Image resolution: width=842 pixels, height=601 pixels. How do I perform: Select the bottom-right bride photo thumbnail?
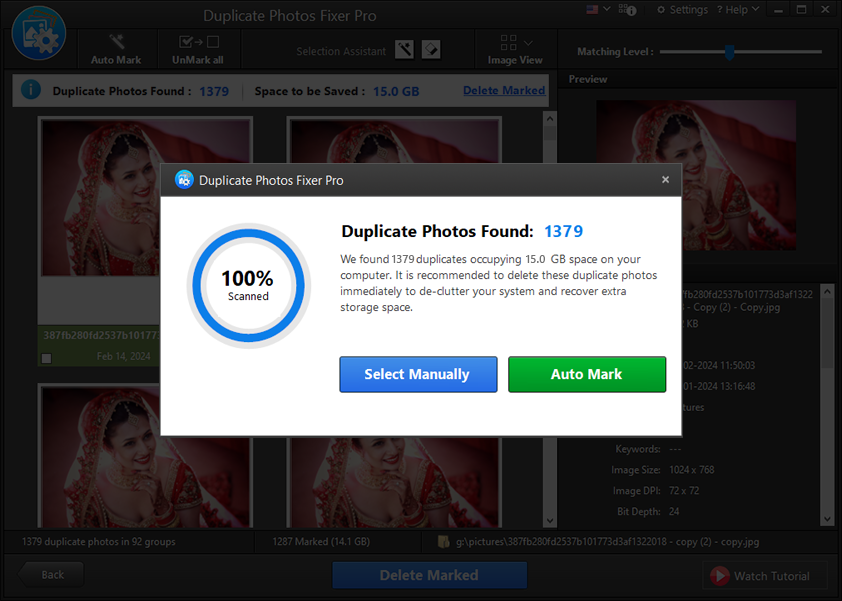[395, 482]
